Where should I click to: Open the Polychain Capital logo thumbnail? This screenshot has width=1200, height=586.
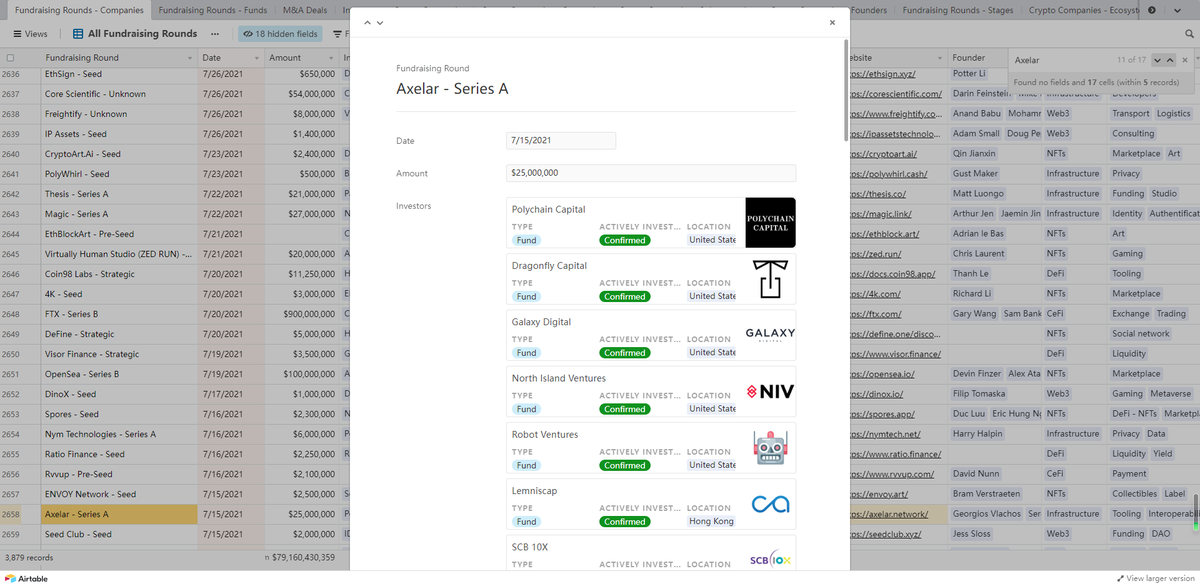(x=771, y=222)
